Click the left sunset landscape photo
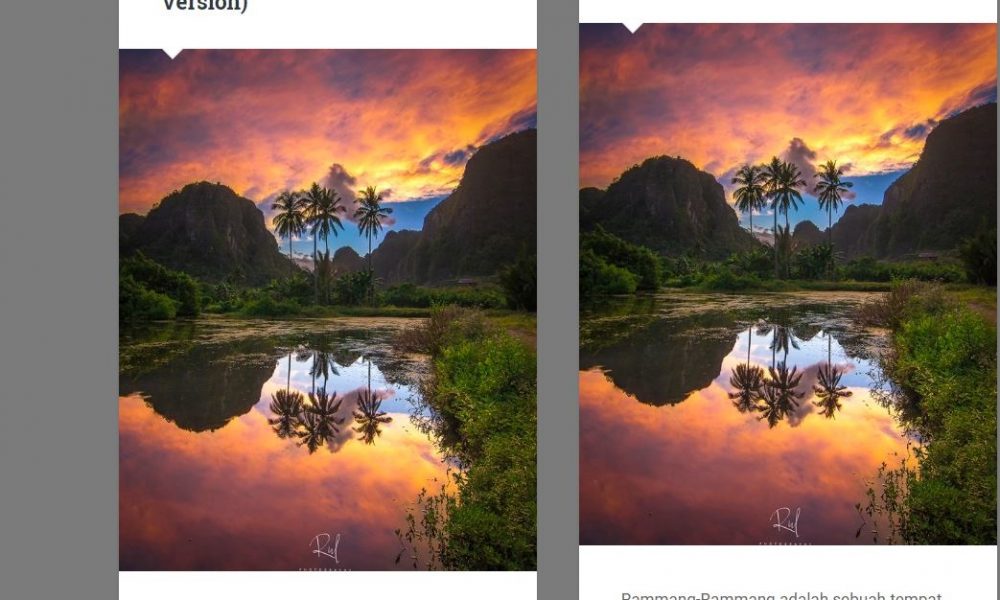The width and height of the screenshot is (1000, 600). click(x=327, y=310)
